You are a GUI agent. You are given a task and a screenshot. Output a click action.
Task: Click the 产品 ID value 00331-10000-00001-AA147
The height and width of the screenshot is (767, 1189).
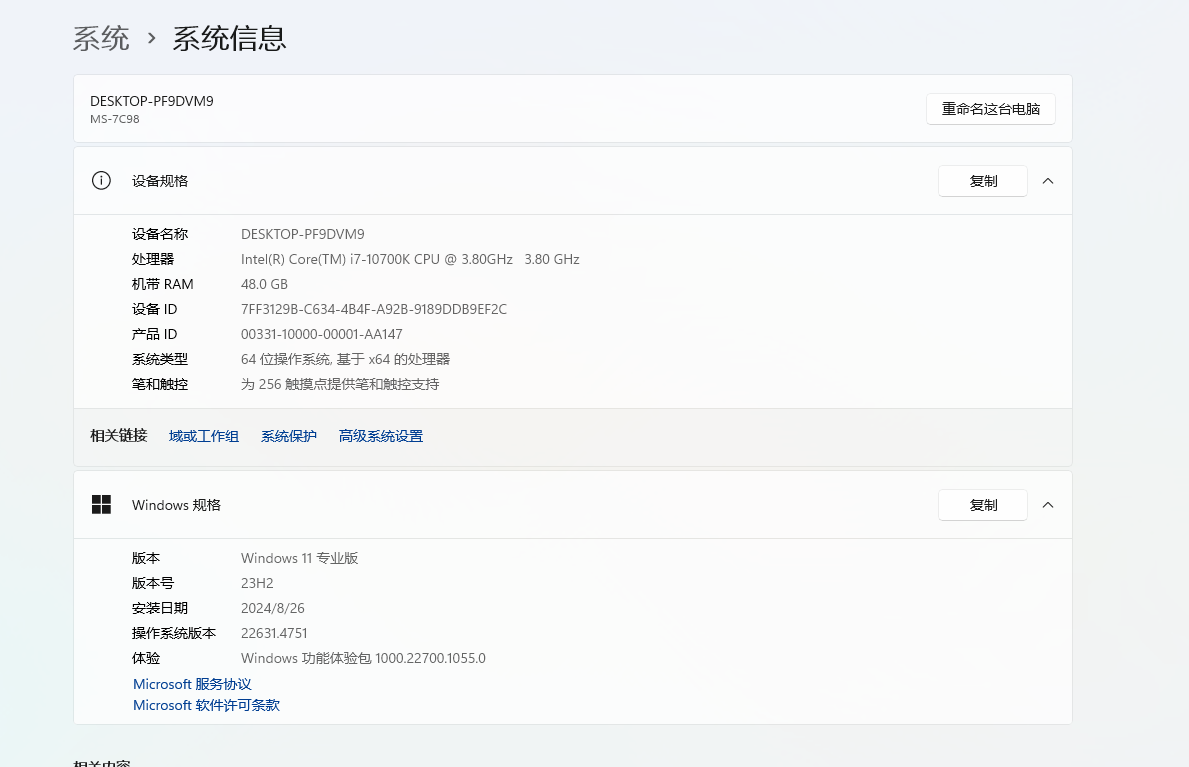[322, 334]
